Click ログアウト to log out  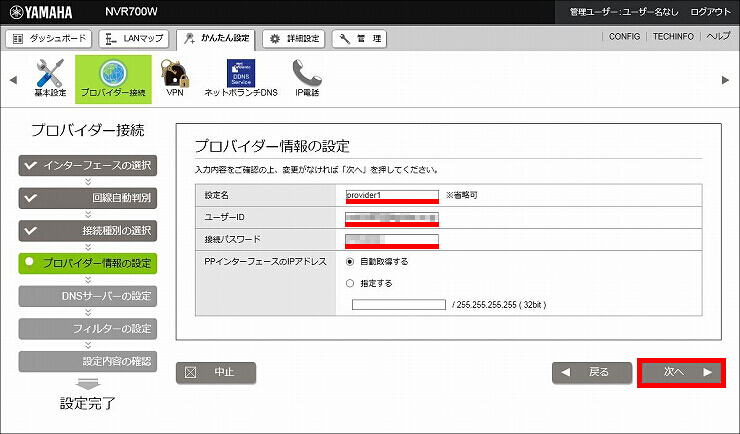710,12
